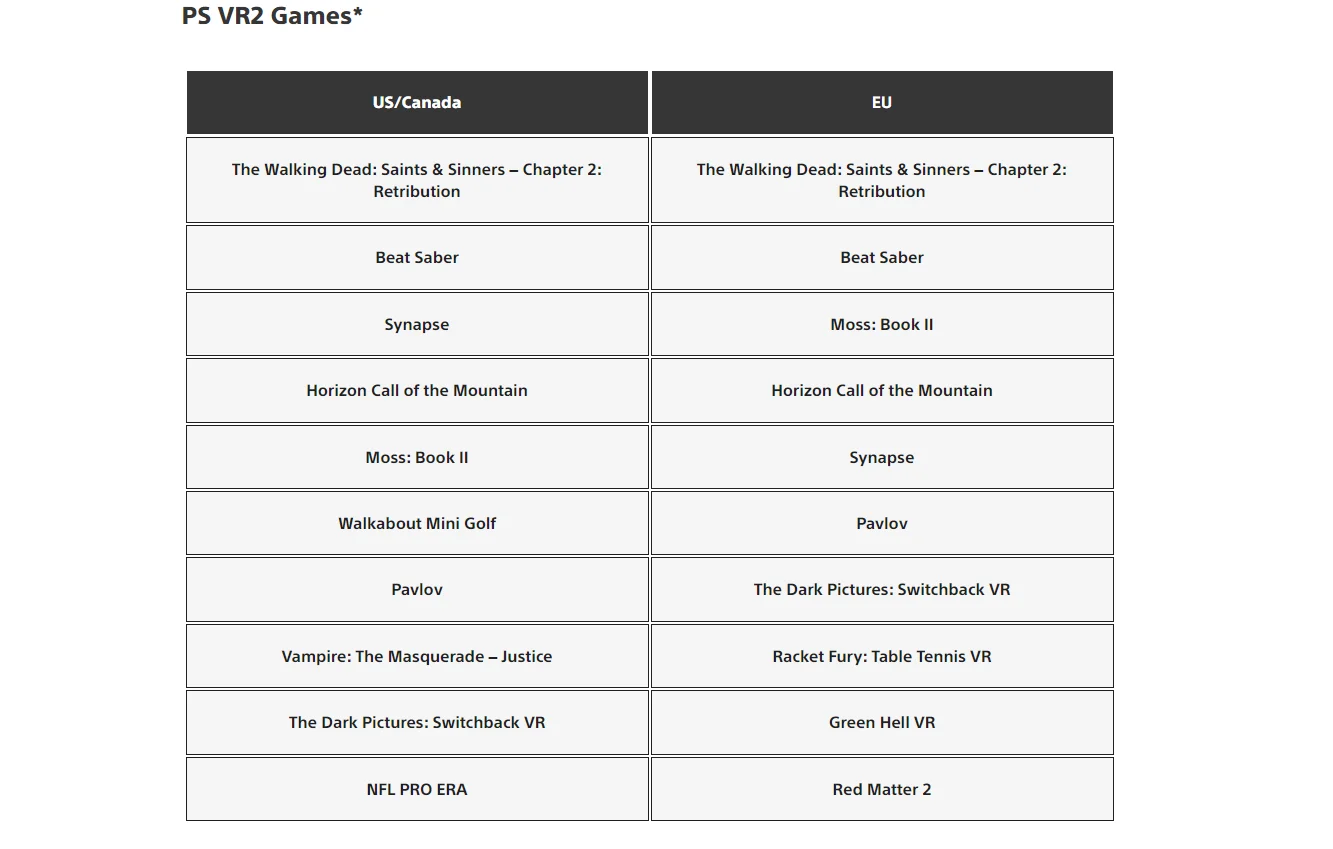The image size is (1333, 849).
Task: Select the Green Hell VR cell
Action: (881, 722)
